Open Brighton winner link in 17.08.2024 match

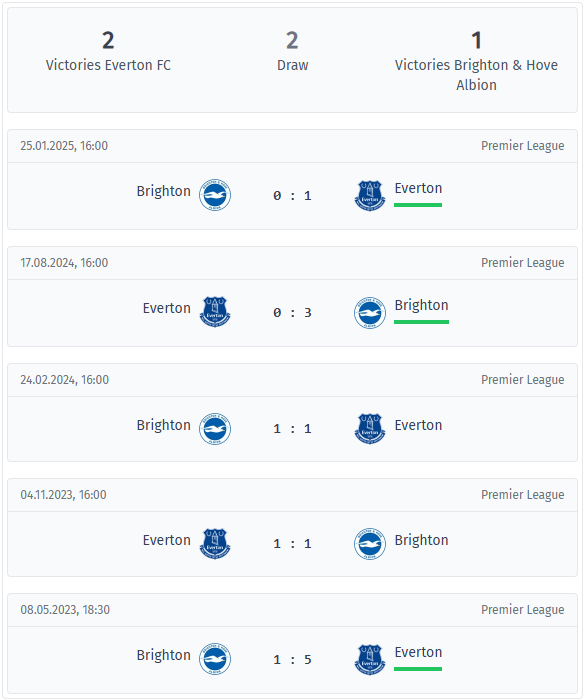(x=421, y=305)
